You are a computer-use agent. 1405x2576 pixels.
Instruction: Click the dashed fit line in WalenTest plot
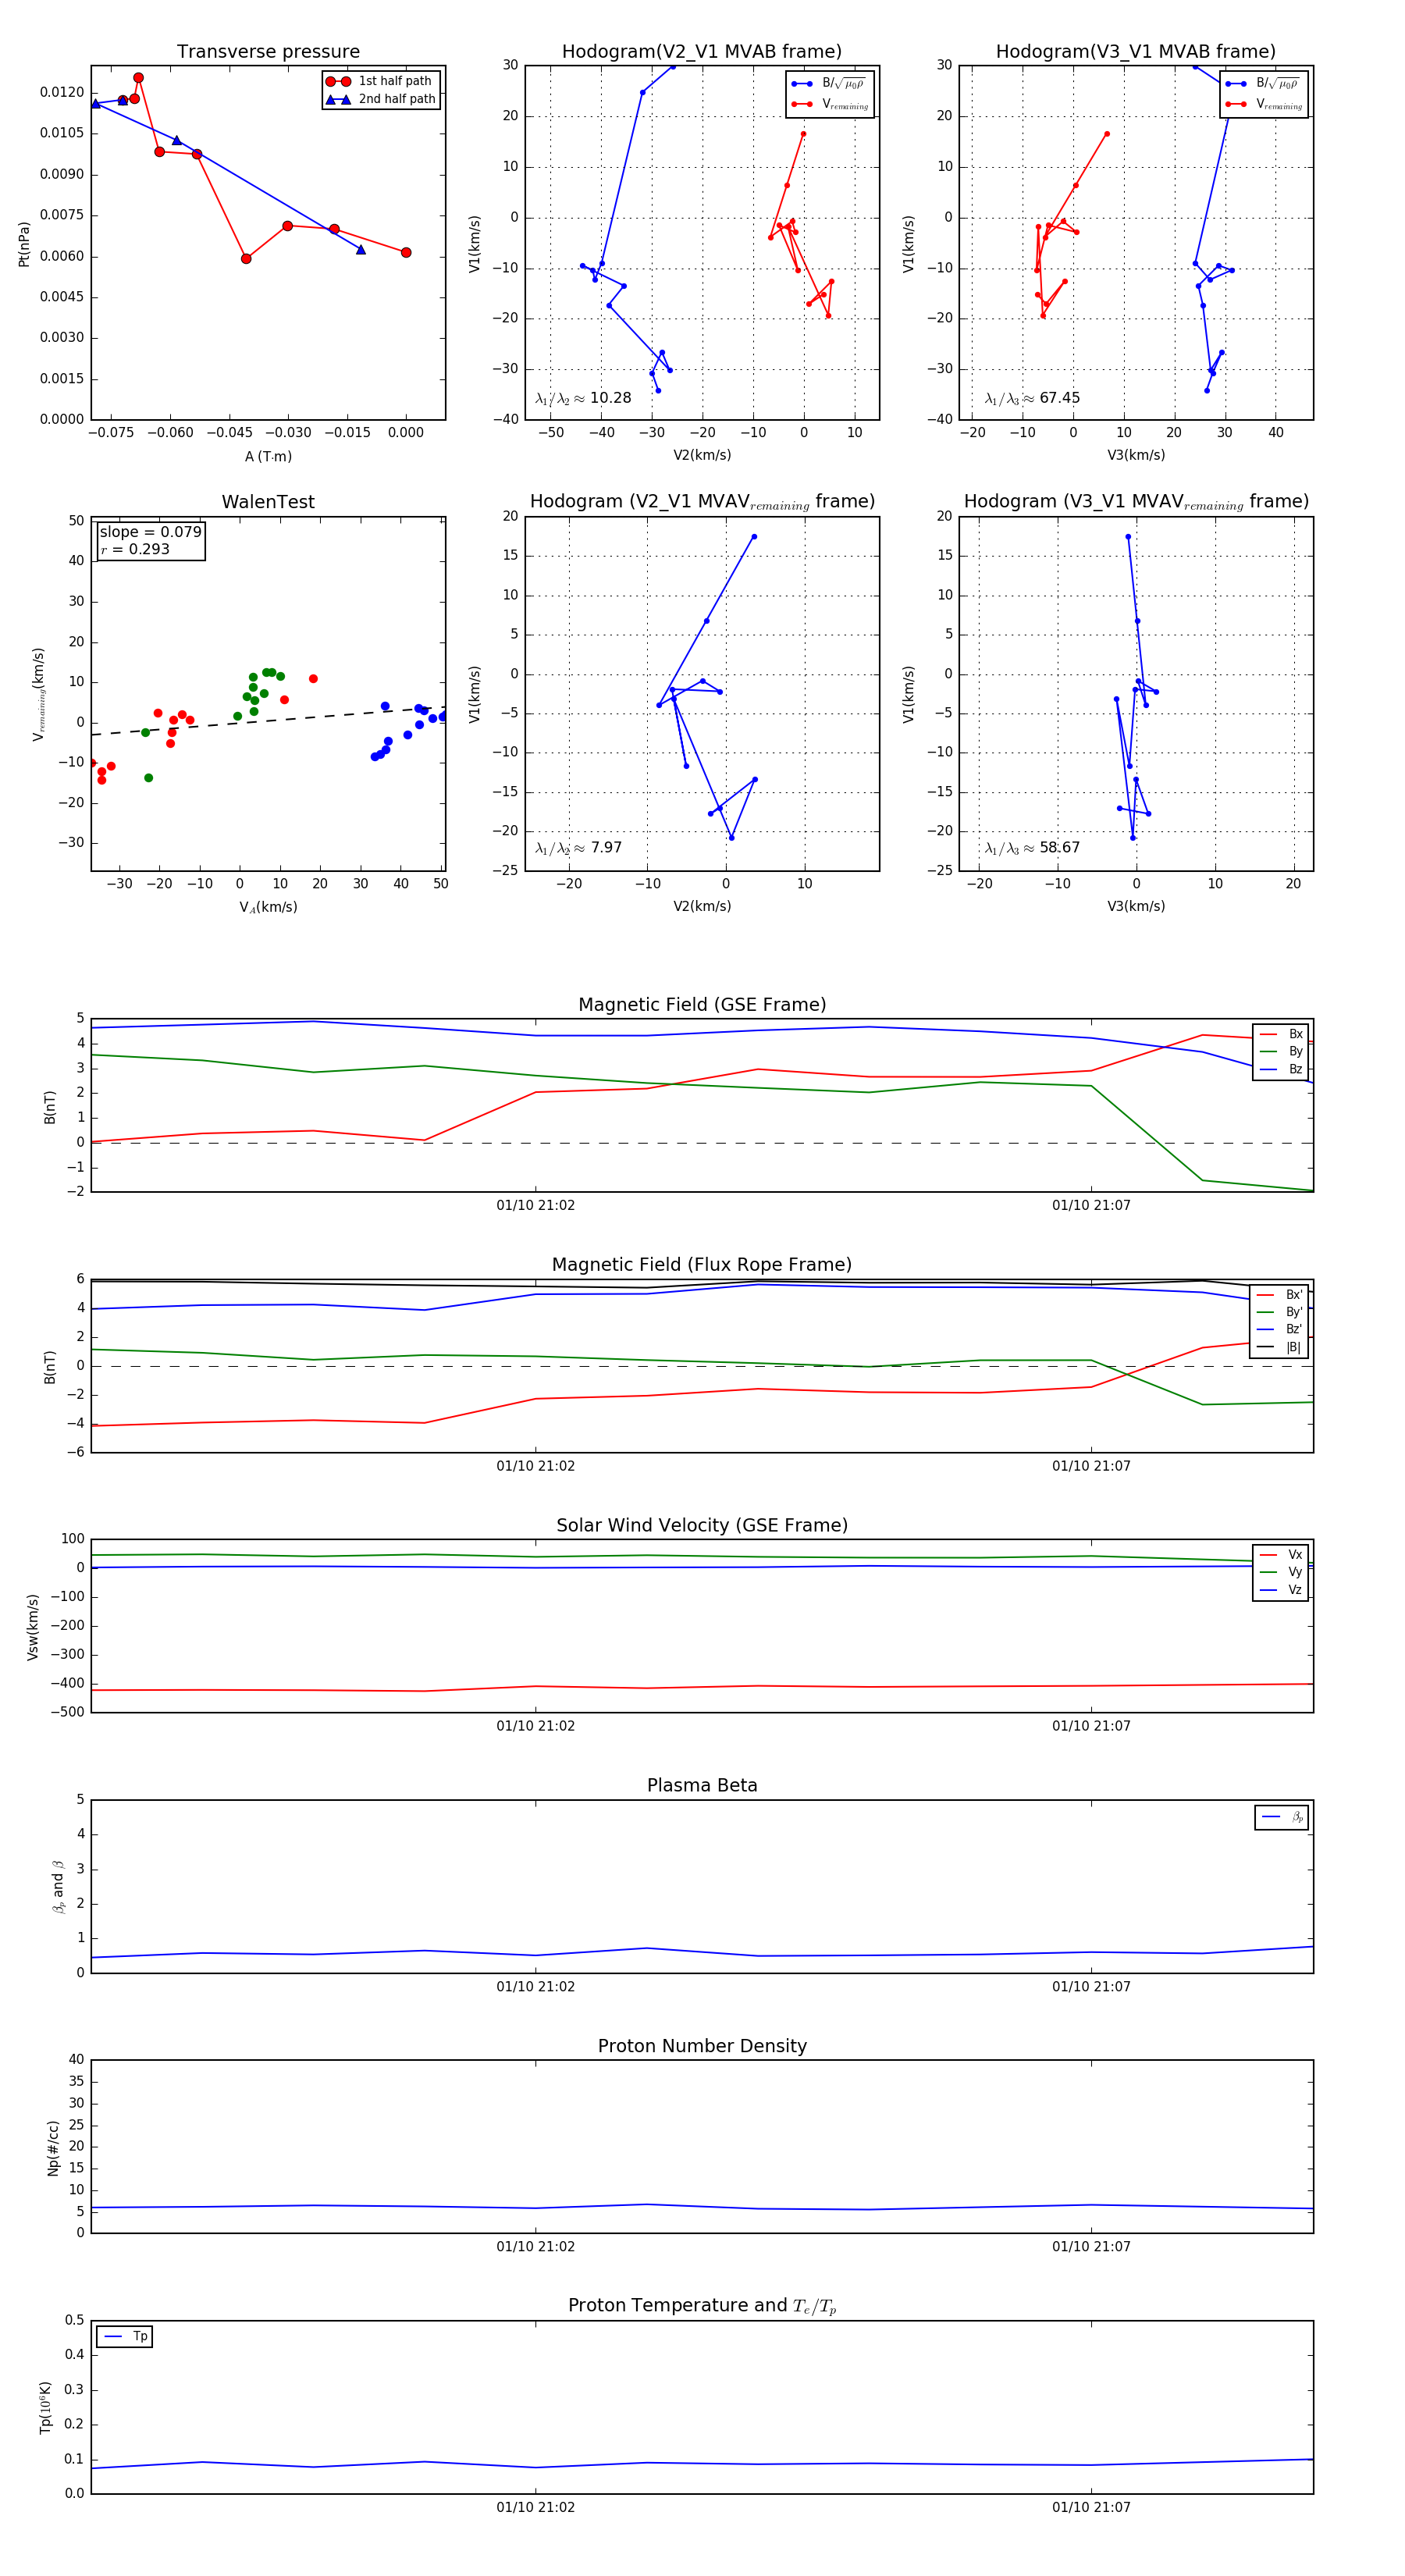pos(268,721)
